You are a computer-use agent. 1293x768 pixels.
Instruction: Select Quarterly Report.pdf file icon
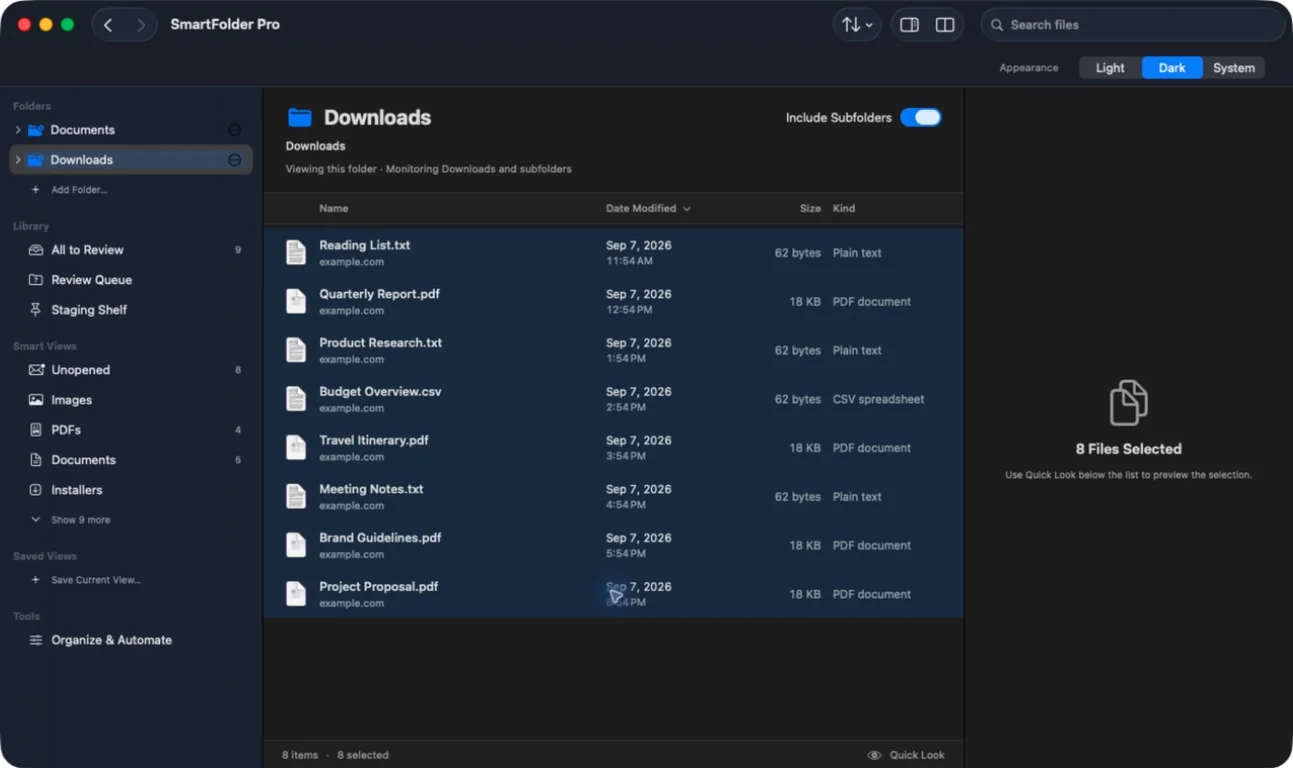[x=296, y=301]
